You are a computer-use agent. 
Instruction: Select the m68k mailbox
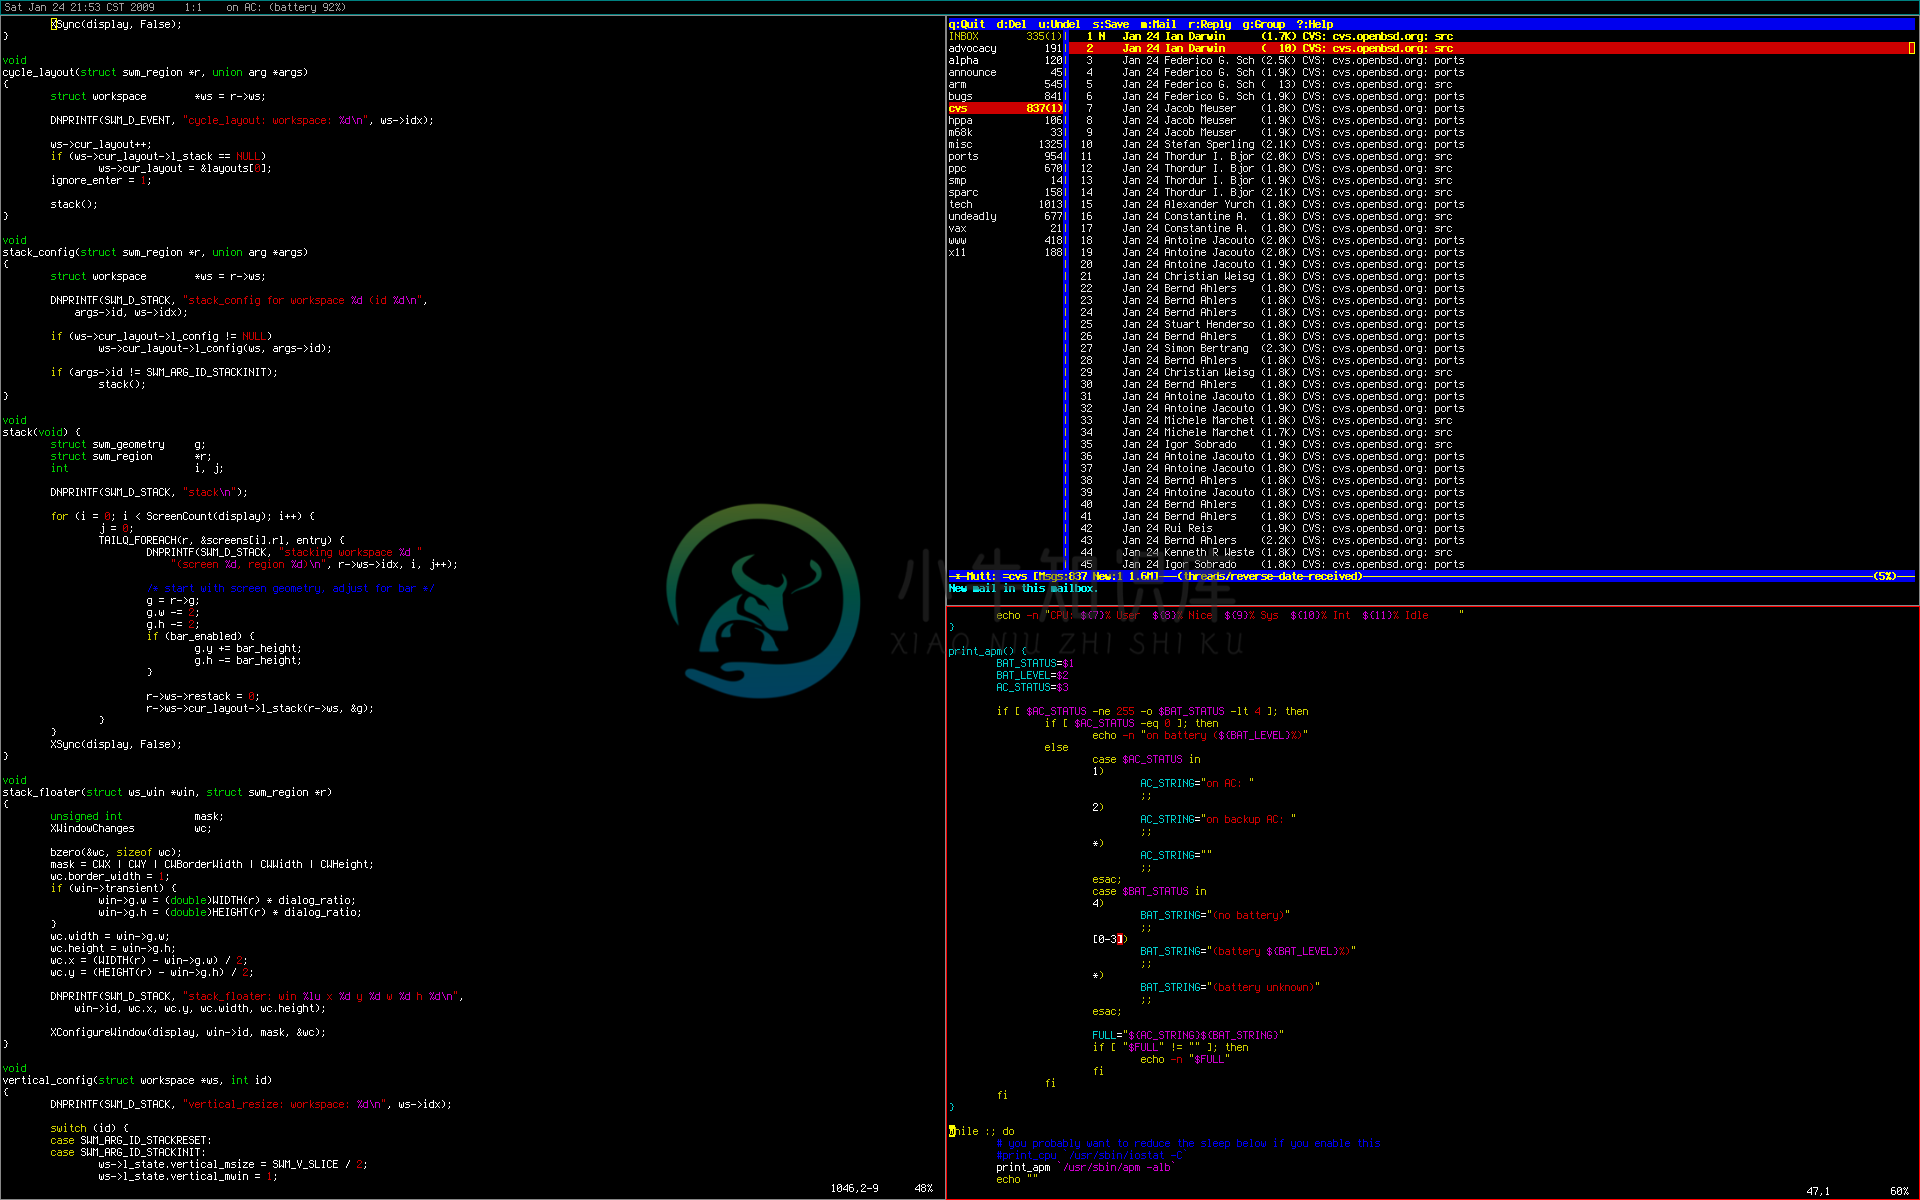point(1005,132)
